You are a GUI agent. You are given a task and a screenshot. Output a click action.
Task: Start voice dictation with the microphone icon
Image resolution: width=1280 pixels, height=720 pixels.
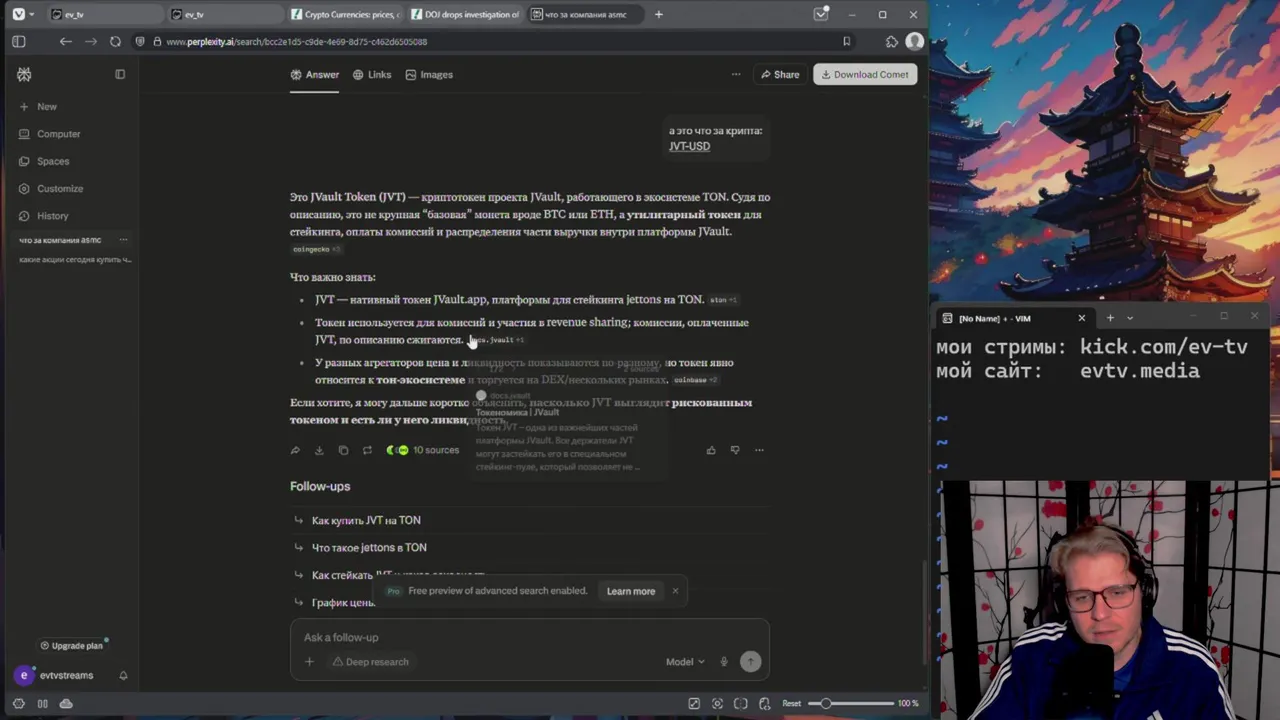[724, 661]
